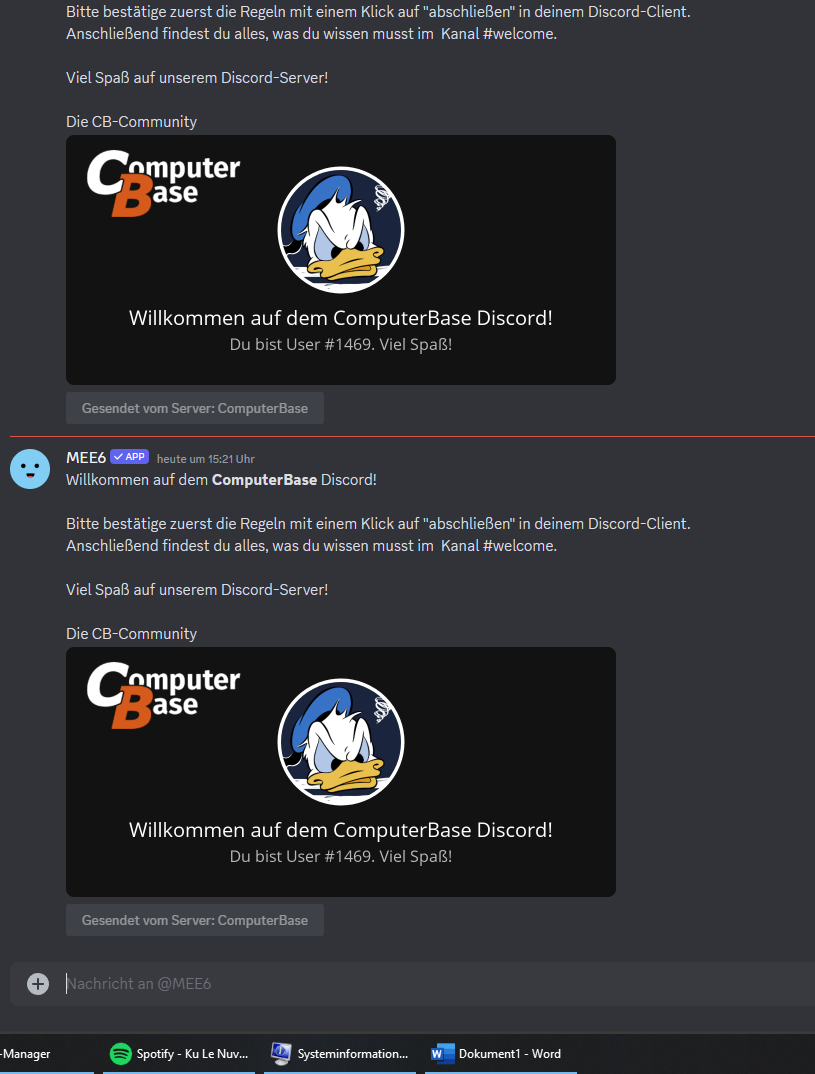815x1074 pixels.
Task: Click "#welcome" in the upper message text
Action: pyautogui.click(x=519, y=34)
